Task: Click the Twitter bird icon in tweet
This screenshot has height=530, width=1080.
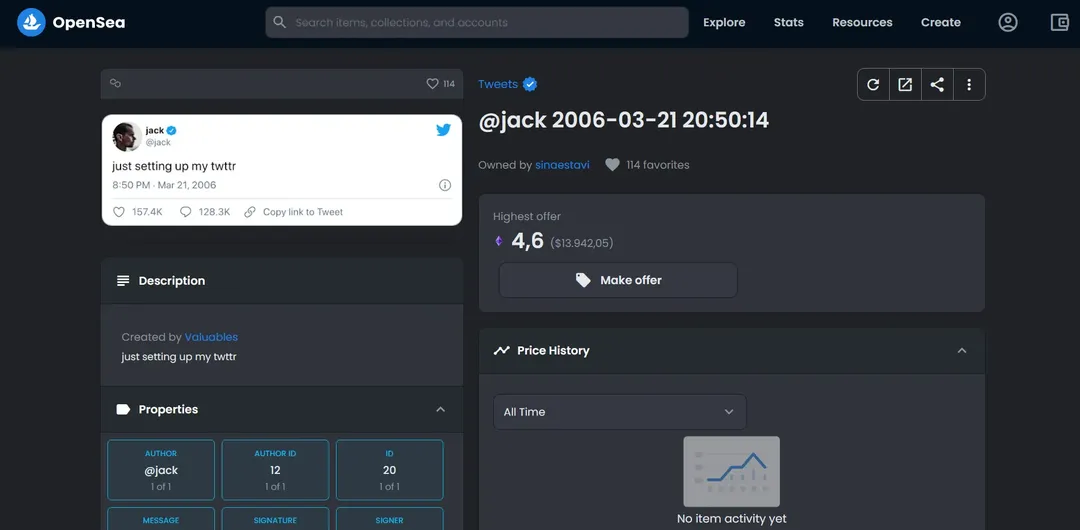Action: click(443, 130)
